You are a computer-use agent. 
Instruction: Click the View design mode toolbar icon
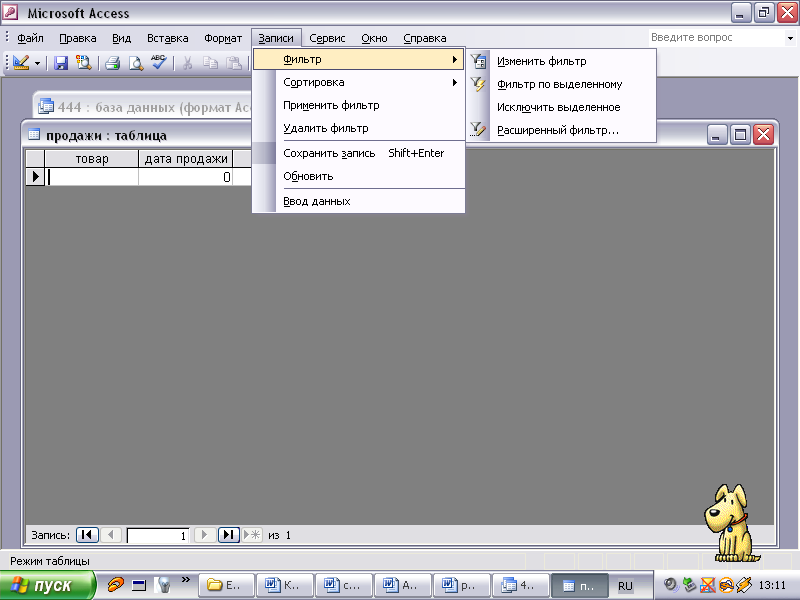(x=21, y=63)
